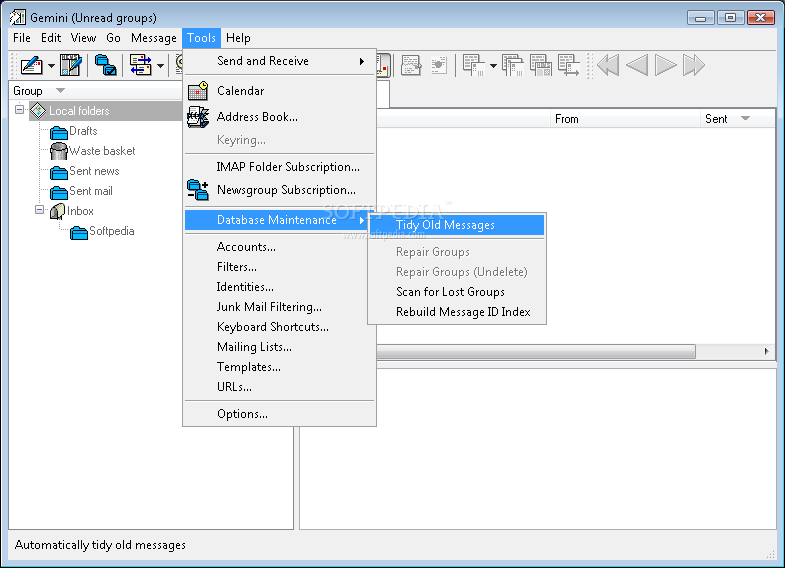Click the Drafts folder icon
The image size is (785, 568).
click(59, 133)
